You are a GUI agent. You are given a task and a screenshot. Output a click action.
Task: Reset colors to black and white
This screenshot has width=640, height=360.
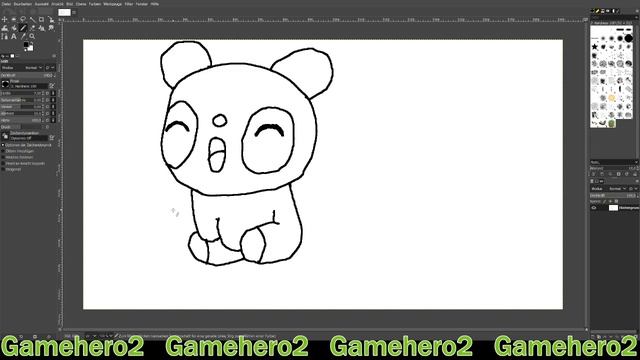pos(25,50)
